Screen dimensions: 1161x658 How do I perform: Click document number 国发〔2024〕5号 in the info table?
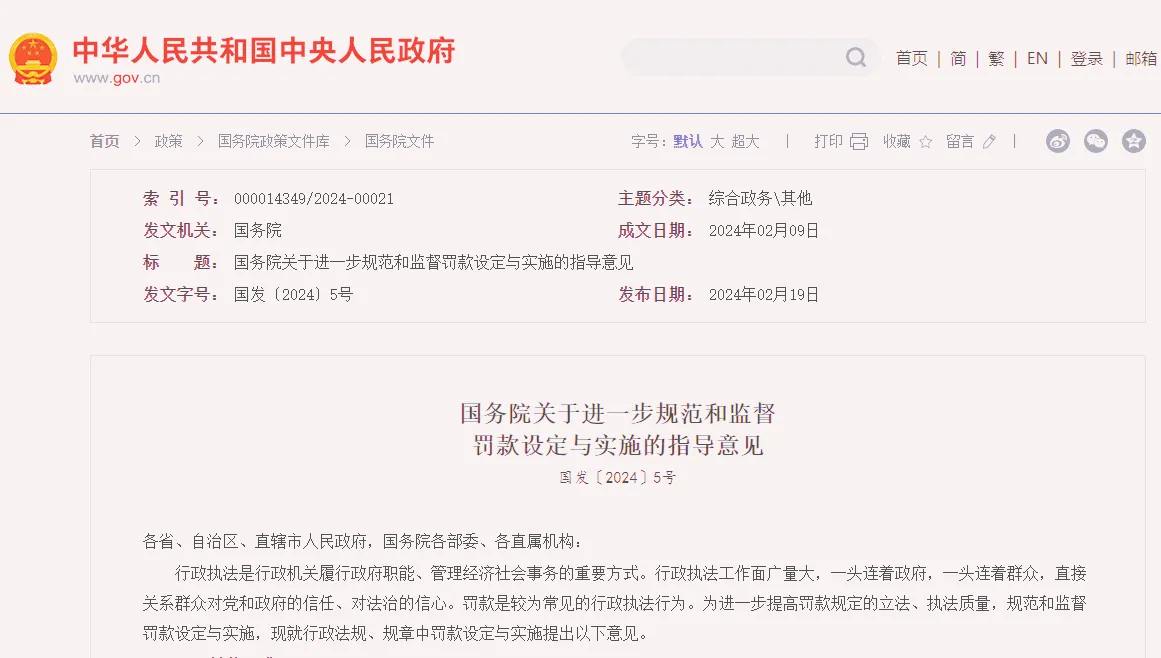294,295
